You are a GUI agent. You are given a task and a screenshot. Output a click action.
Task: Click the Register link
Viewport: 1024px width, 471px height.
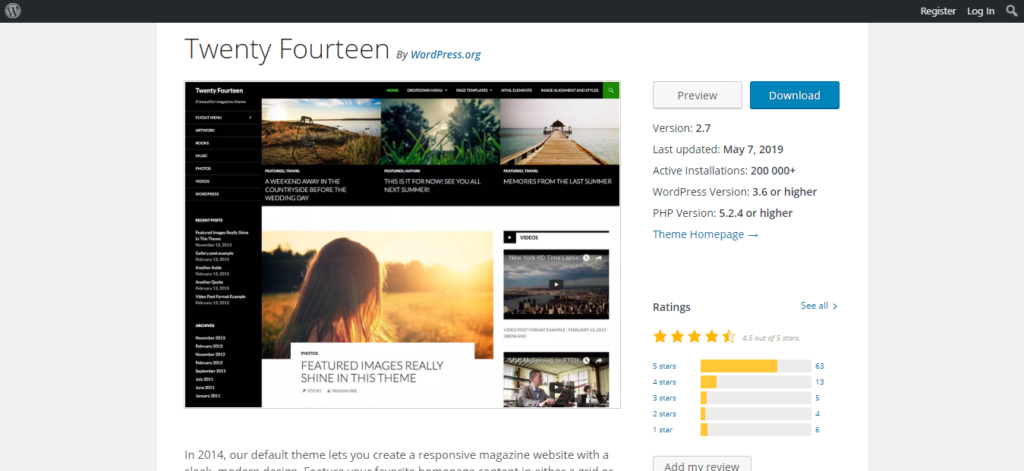(x=938, y=11)
